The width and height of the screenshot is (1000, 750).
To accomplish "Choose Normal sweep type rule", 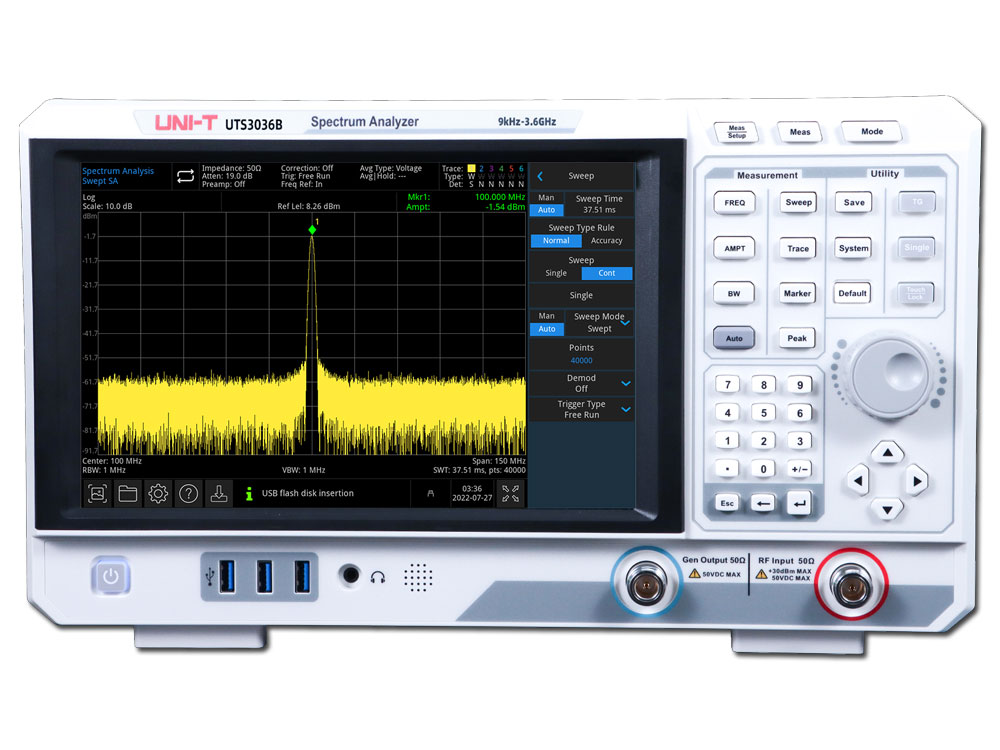I will 556,240.
